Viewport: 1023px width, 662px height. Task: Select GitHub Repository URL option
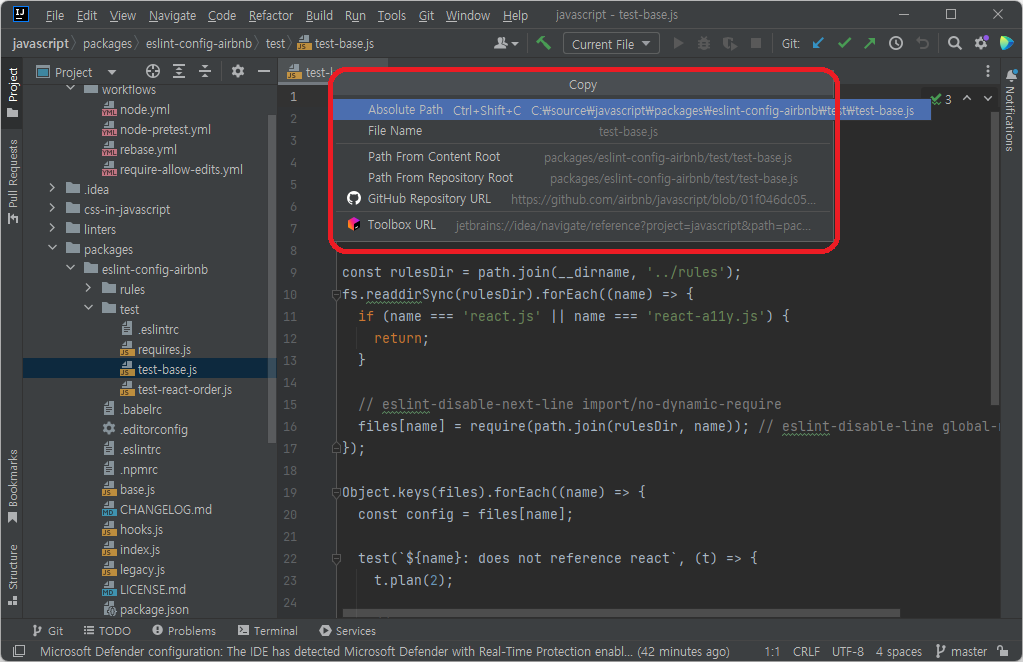click(x=583, y=199)
